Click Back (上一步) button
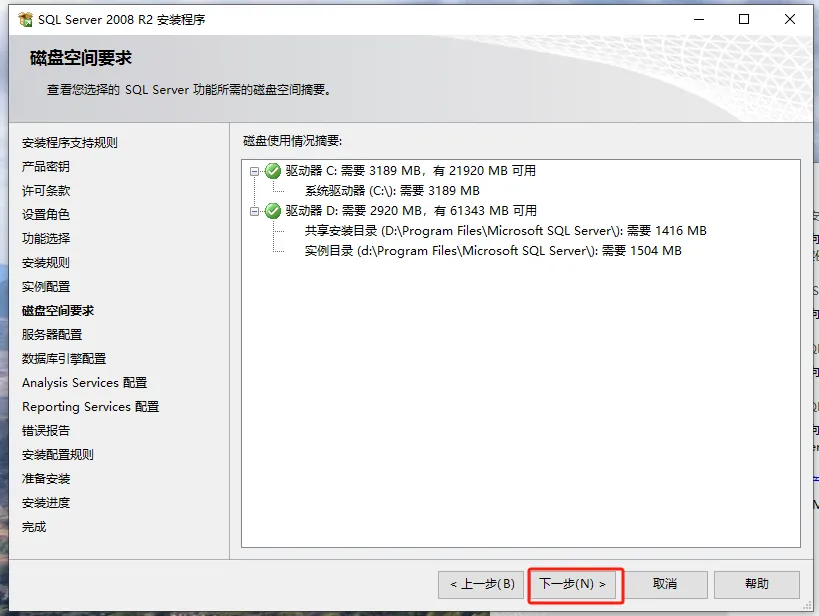819x616 pixels. 481,584
